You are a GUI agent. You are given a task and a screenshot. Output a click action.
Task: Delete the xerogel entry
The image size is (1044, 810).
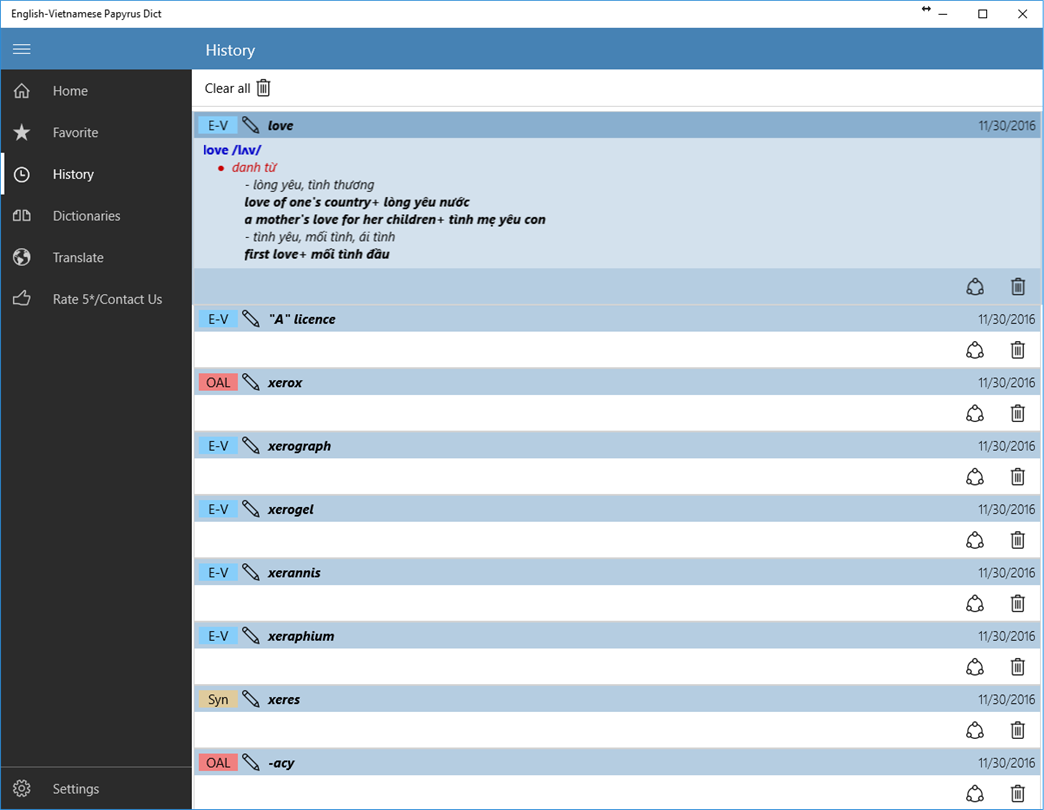pyautogui.click(x=1017, y=540)
